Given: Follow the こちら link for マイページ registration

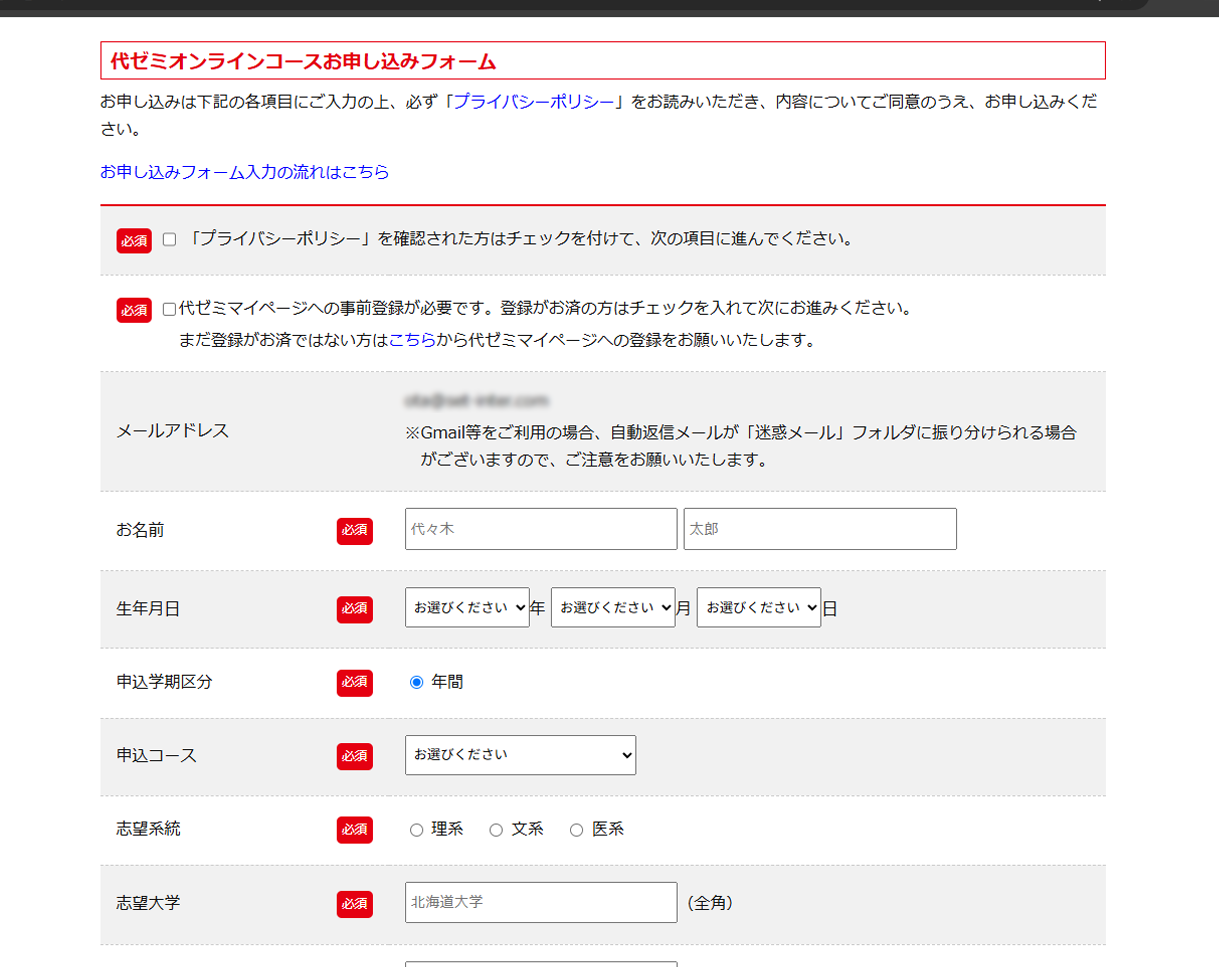Looking at the screenshot, I should (412, 340).
